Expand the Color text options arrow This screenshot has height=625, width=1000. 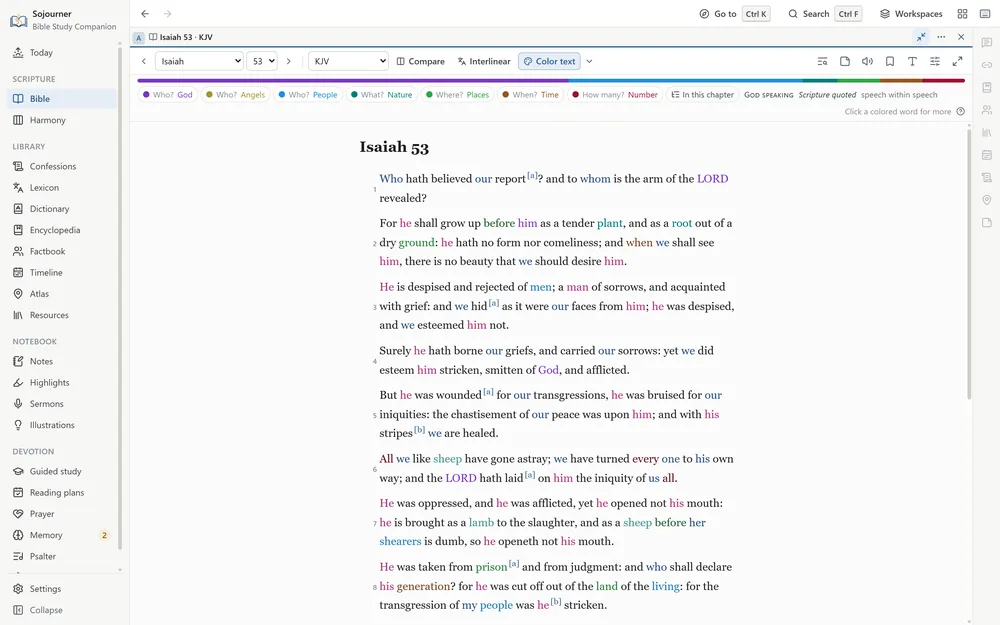(x=589, y=61)
